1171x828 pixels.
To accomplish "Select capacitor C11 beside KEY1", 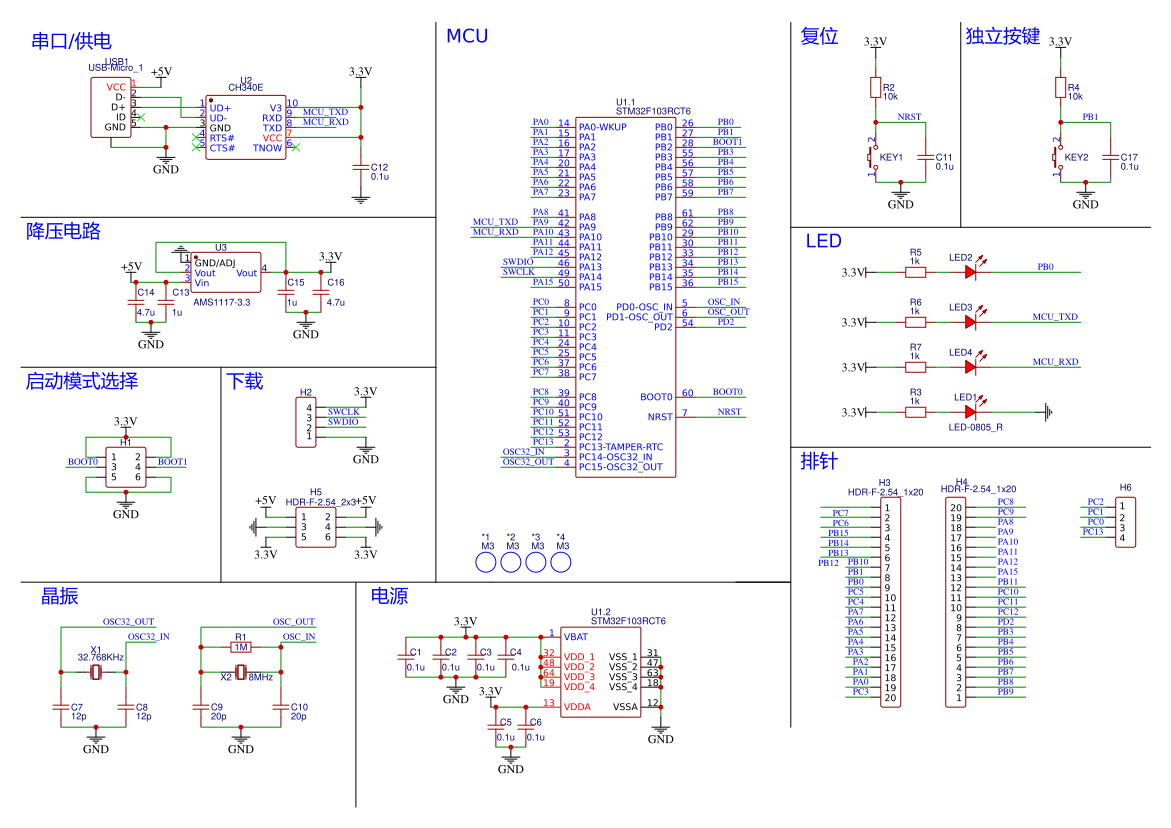I will coord(926,158).
